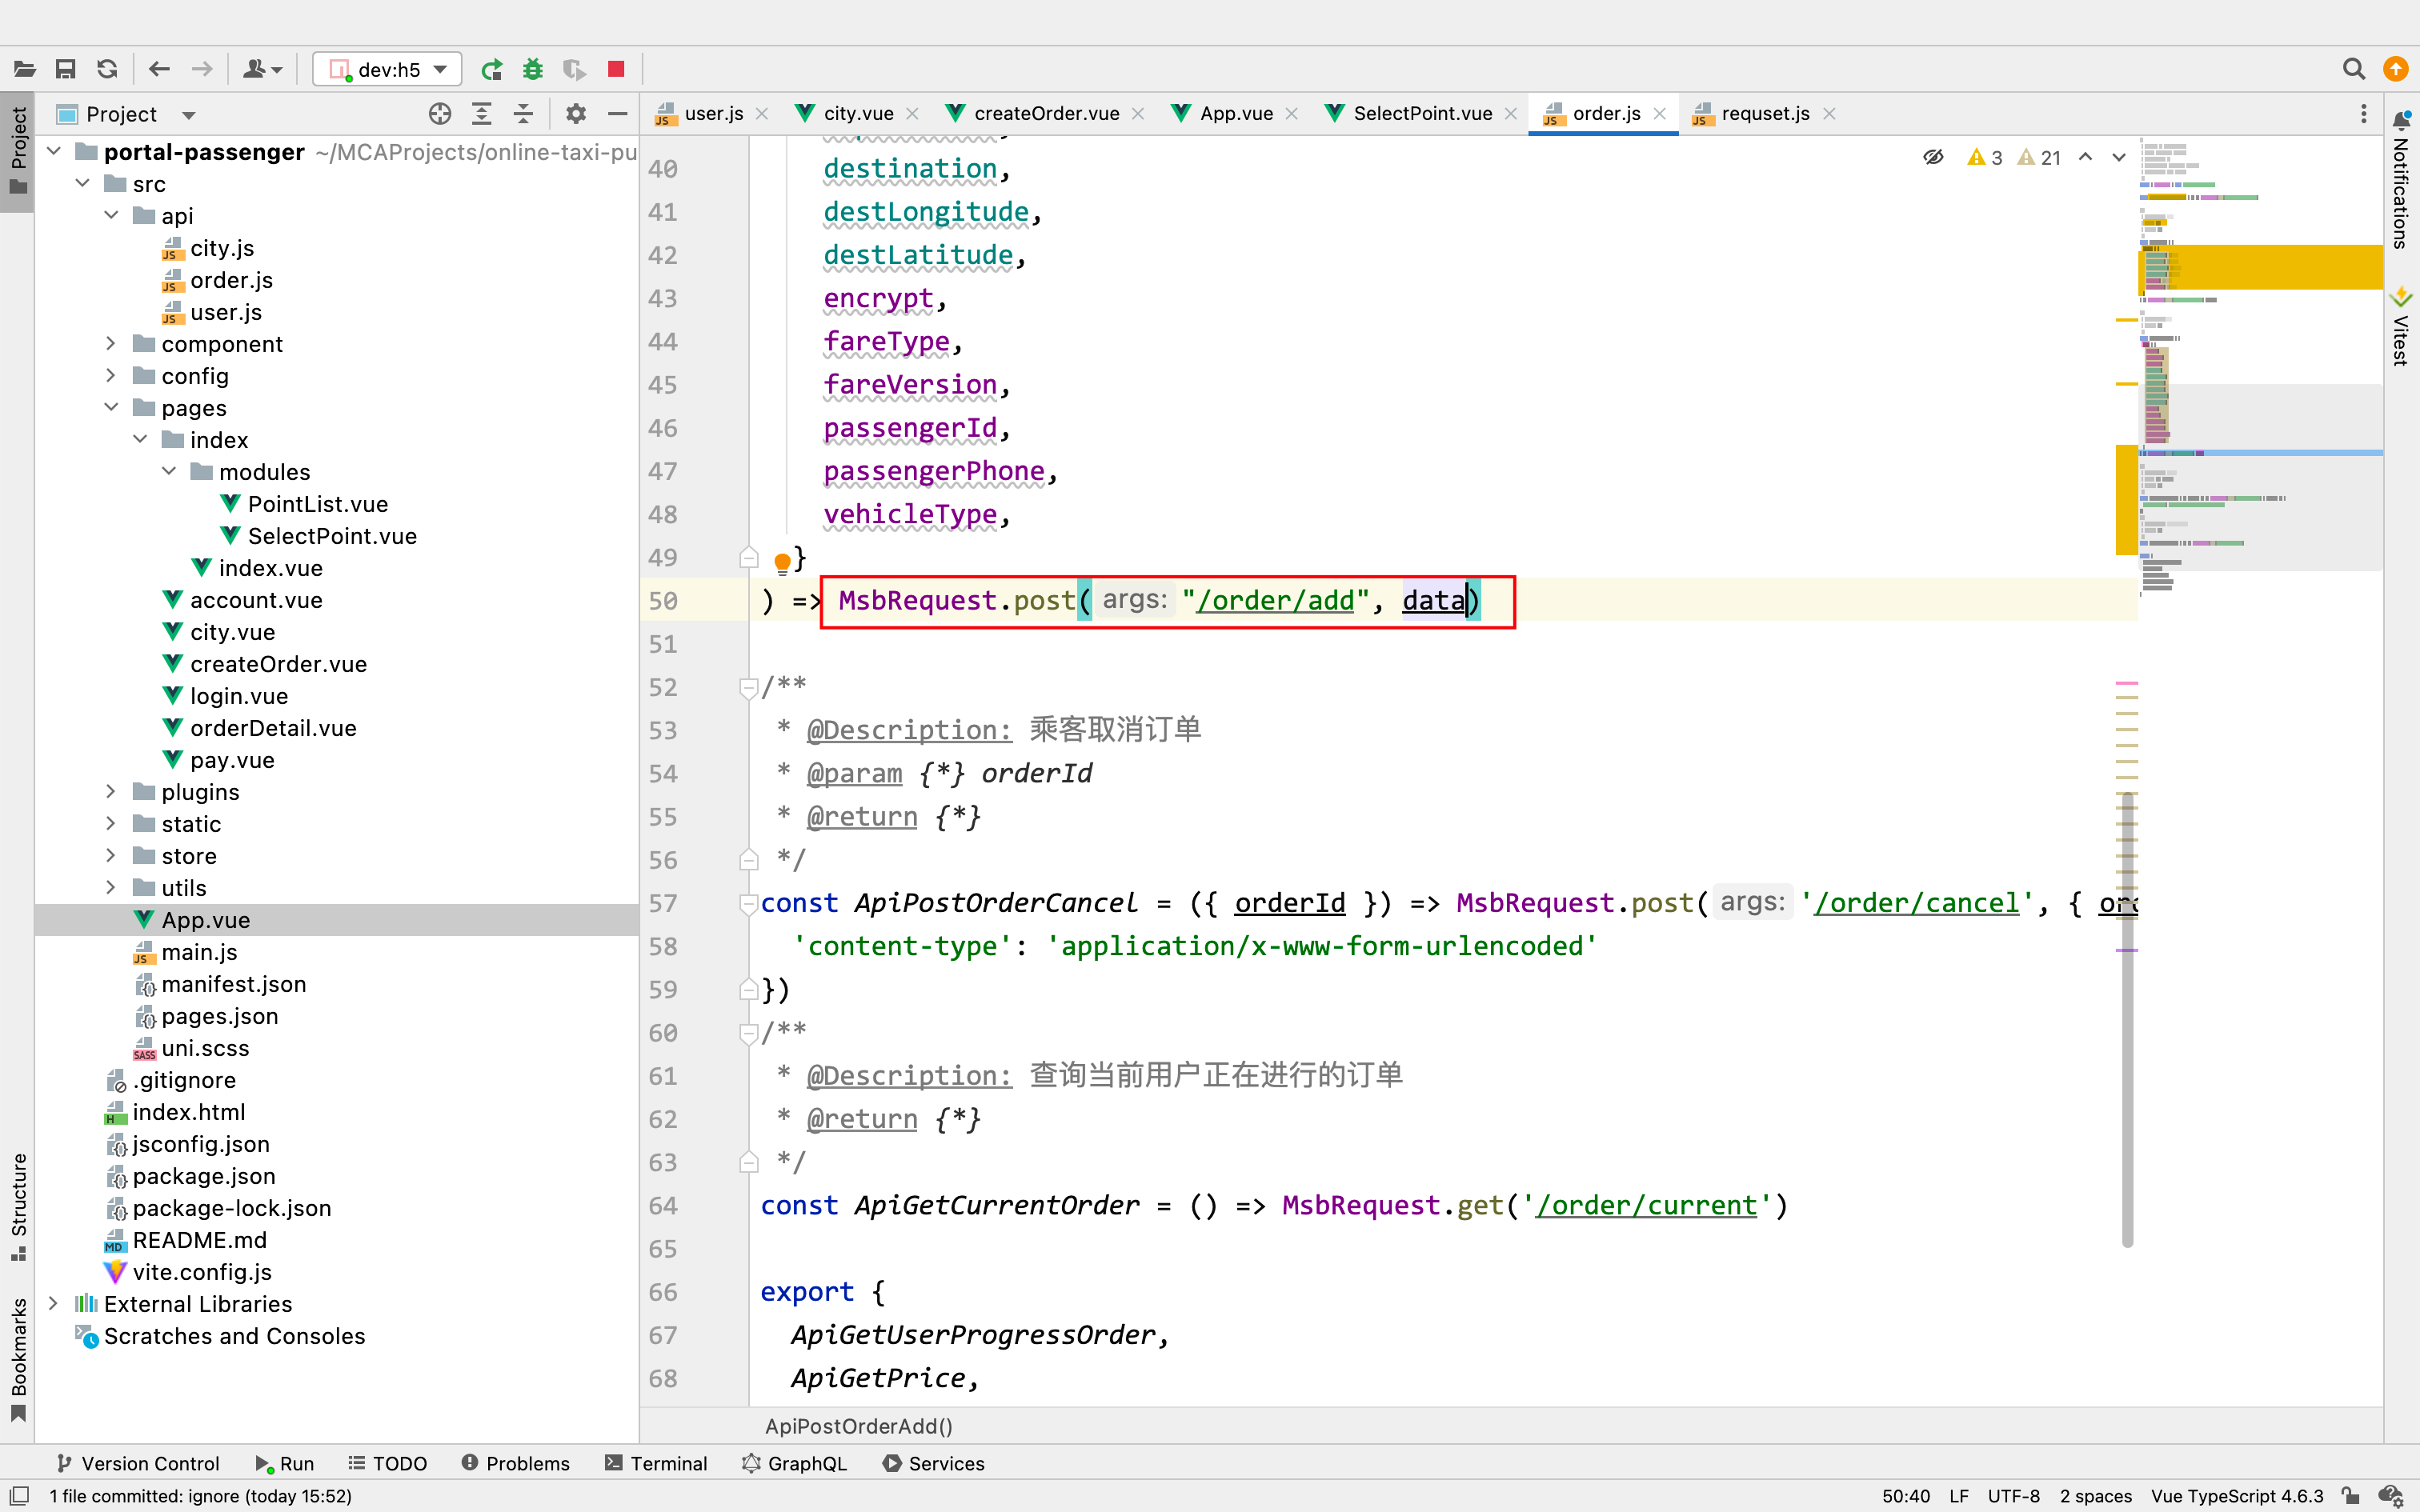Toggle code fold marker at line 52
Viewport: 2420px width, 1512px height.
pyautogui.click(x=748, y=688)
